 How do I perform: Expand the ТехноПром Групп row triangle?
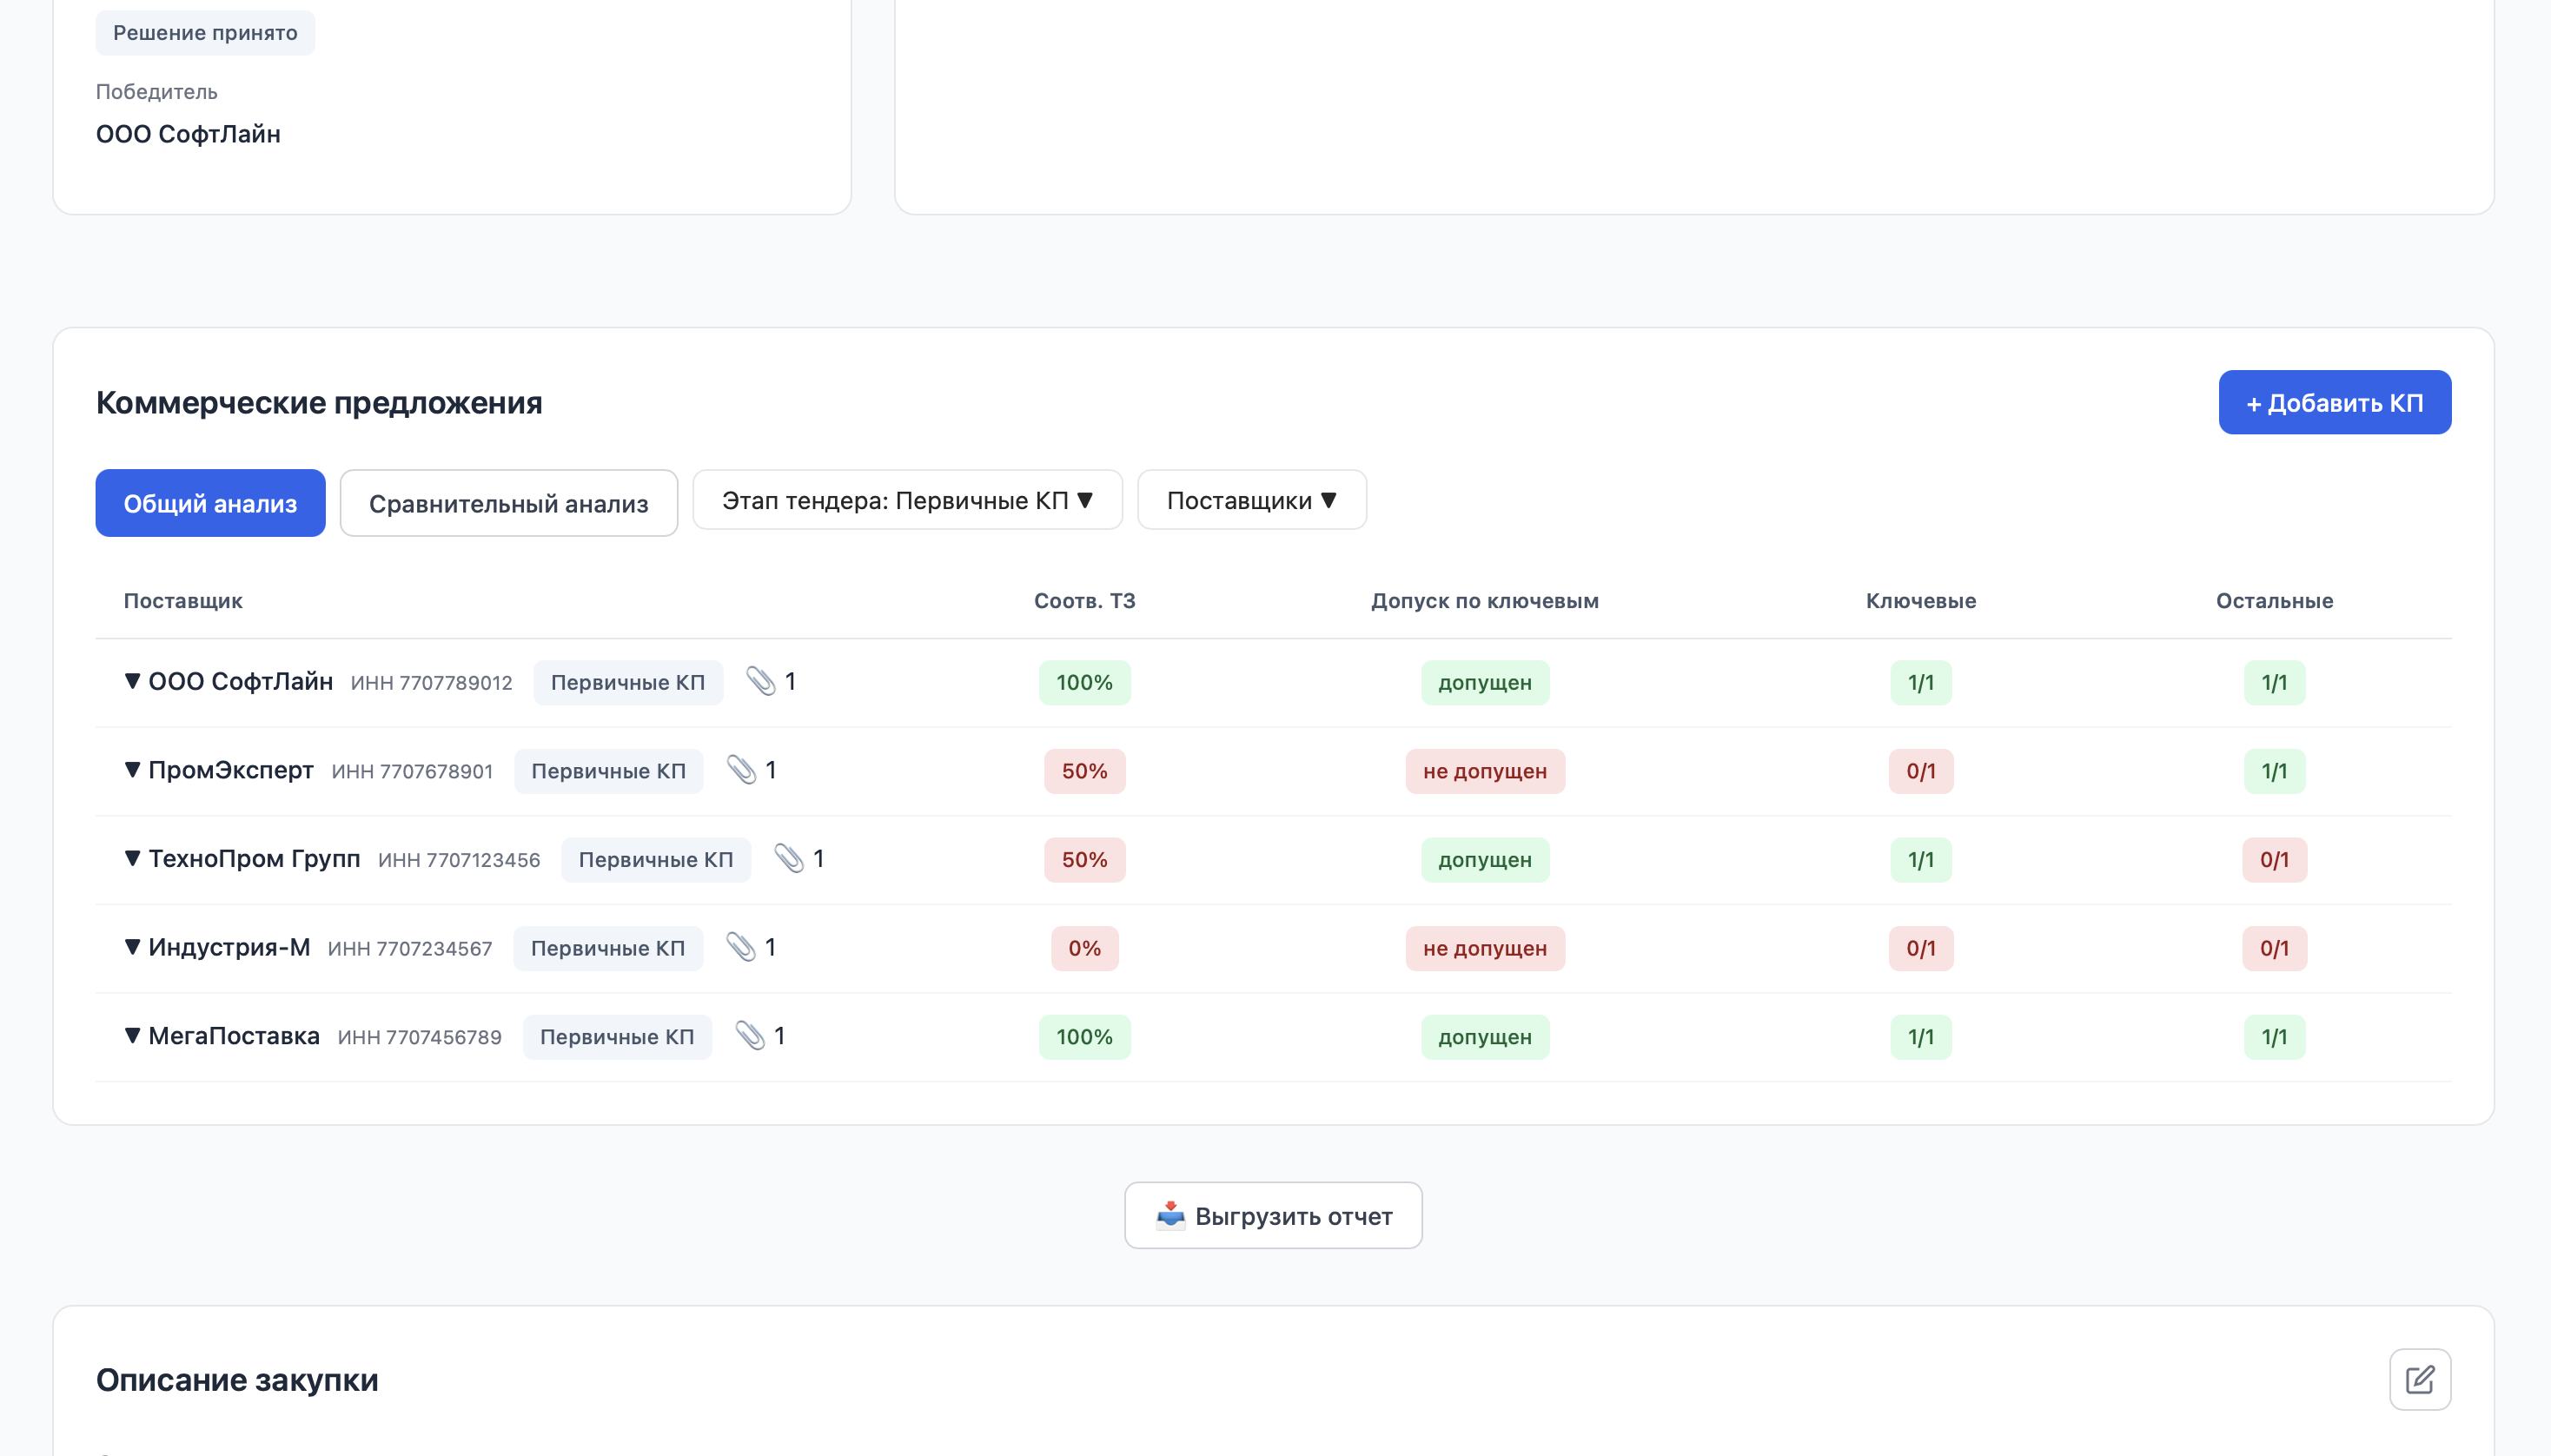(132, 858)
